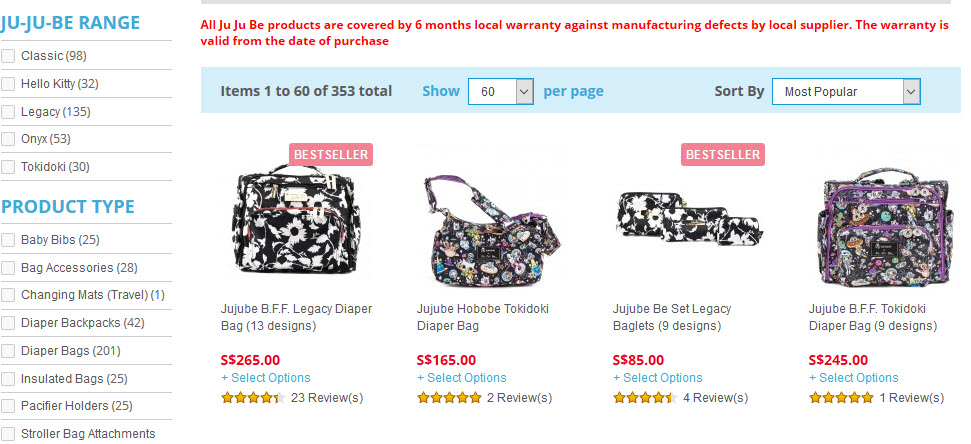Check the Insulated Bags filter checkbox

8,379
